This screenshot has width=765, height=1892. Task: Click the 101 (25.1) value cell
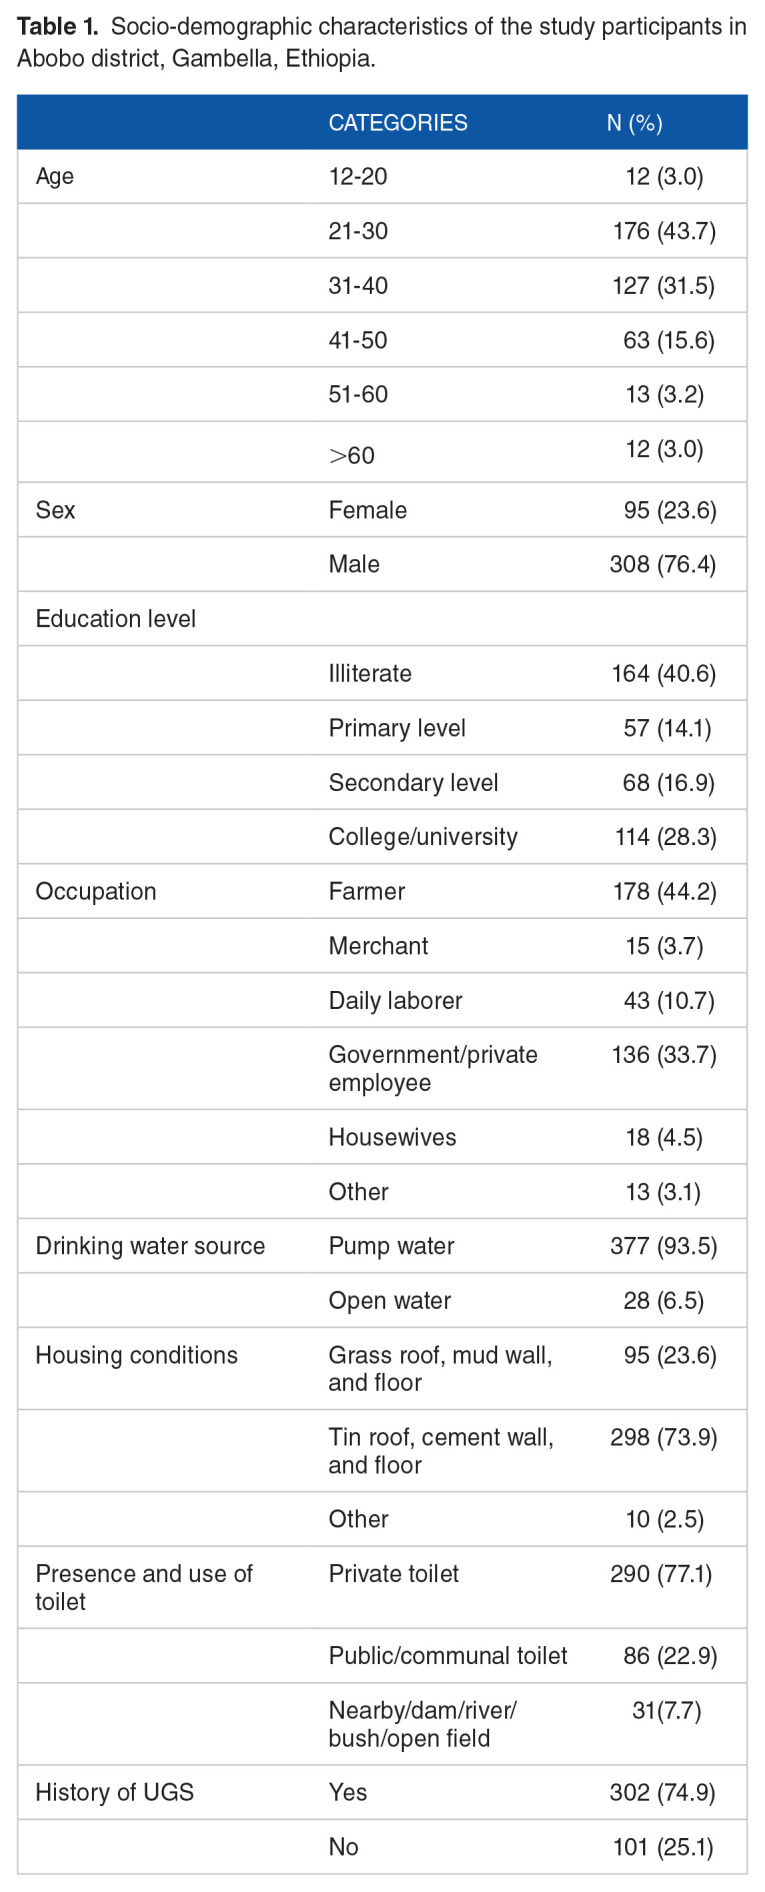(663, 1847)
